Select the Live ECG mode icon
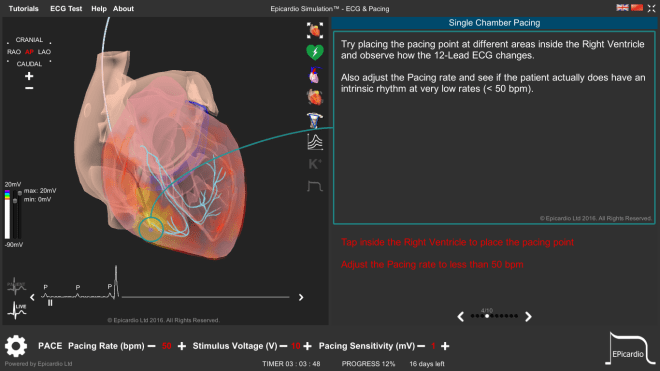Screen dimensions: 660x371 click(17, 310)
